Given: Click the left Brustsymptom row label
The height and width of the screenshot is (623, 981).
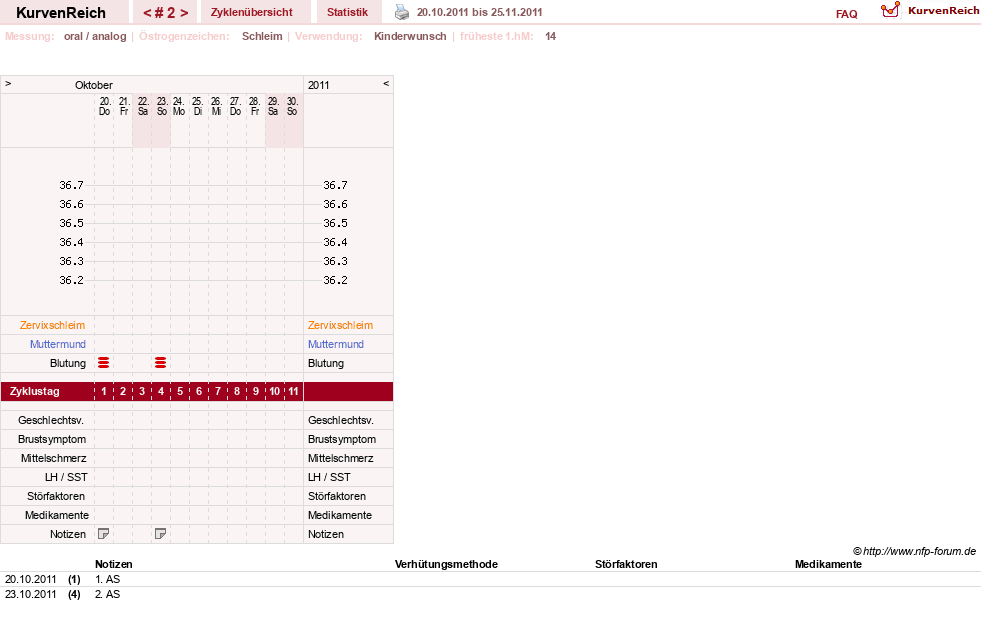Looking at the screenshot, I should point(52,439).
